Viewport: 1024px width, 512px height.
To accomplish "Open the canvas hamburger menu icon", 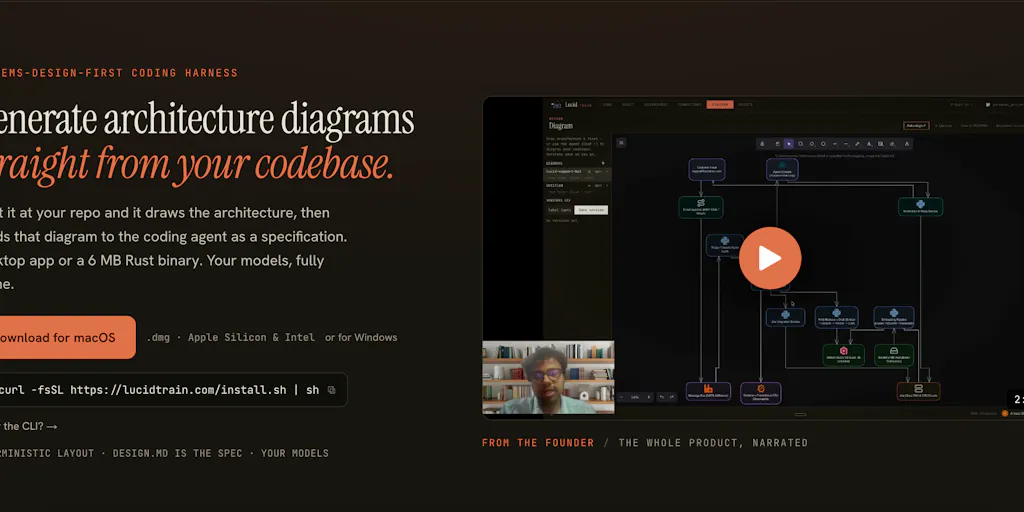I will pyautogui.click(x=621, y=142).
